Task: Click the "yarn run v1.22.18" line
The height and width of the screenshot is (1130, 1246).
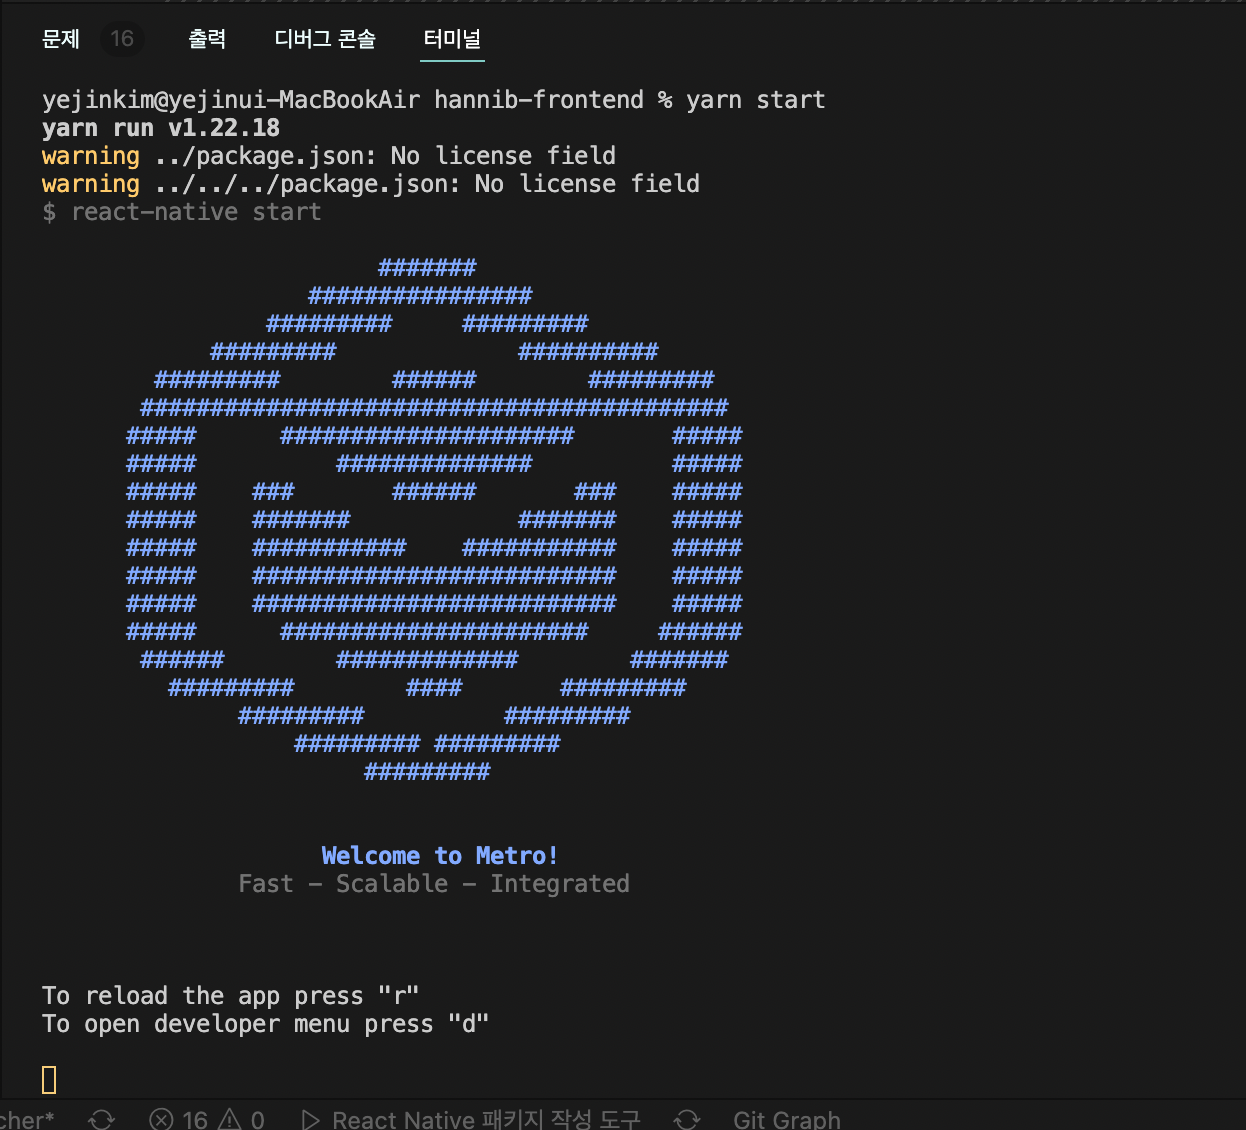Action: tap(161, 128)
